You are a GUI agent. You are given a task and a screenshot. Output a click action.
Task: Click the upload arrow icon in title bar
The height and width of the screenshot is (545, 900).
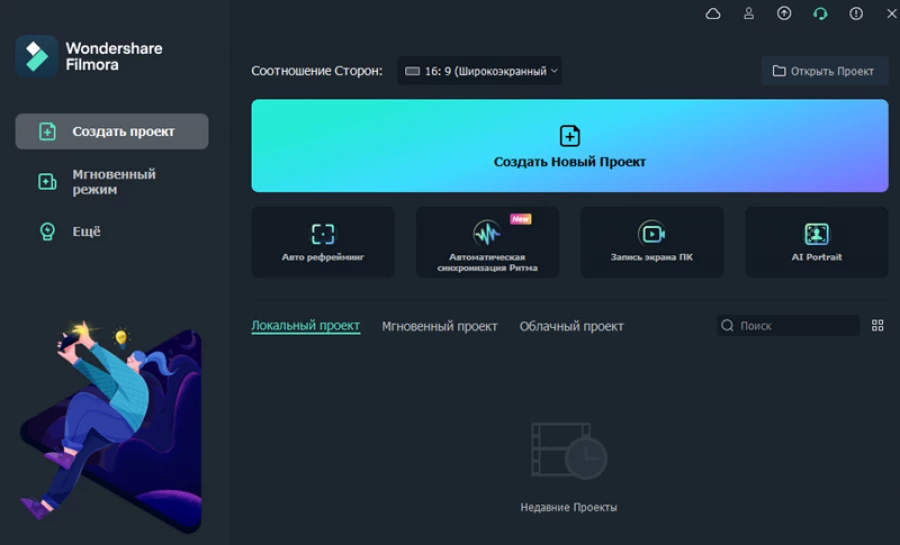784,14
